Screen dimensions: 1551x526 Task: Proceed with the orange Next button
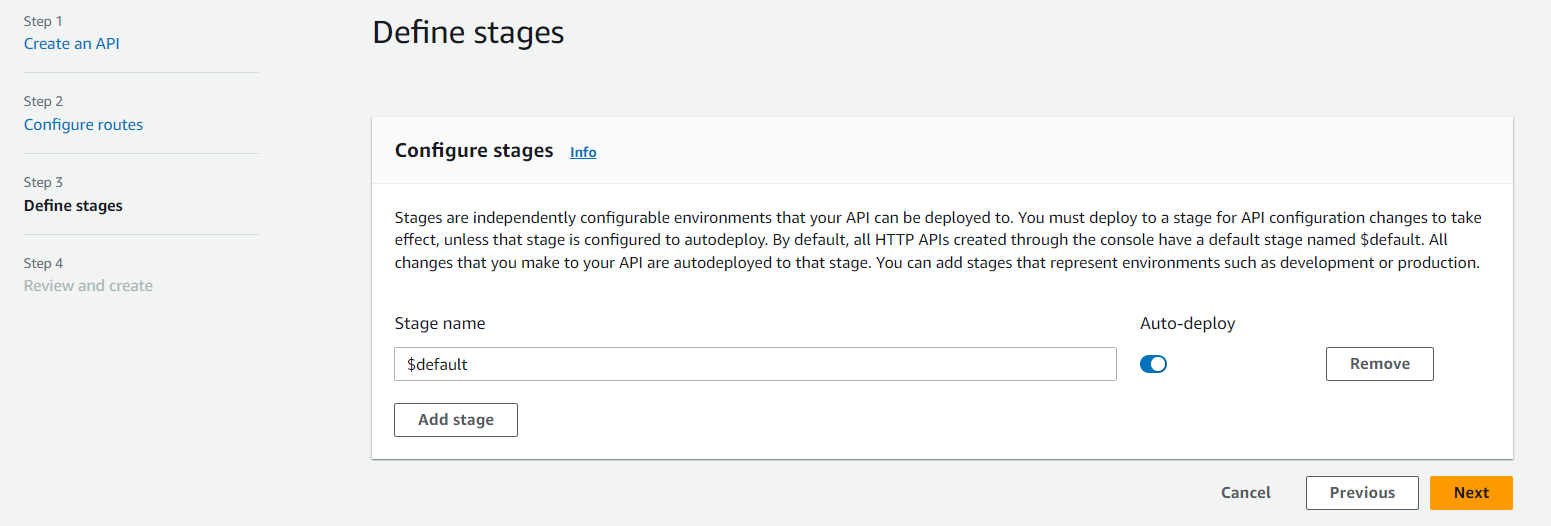(1471, 493)
